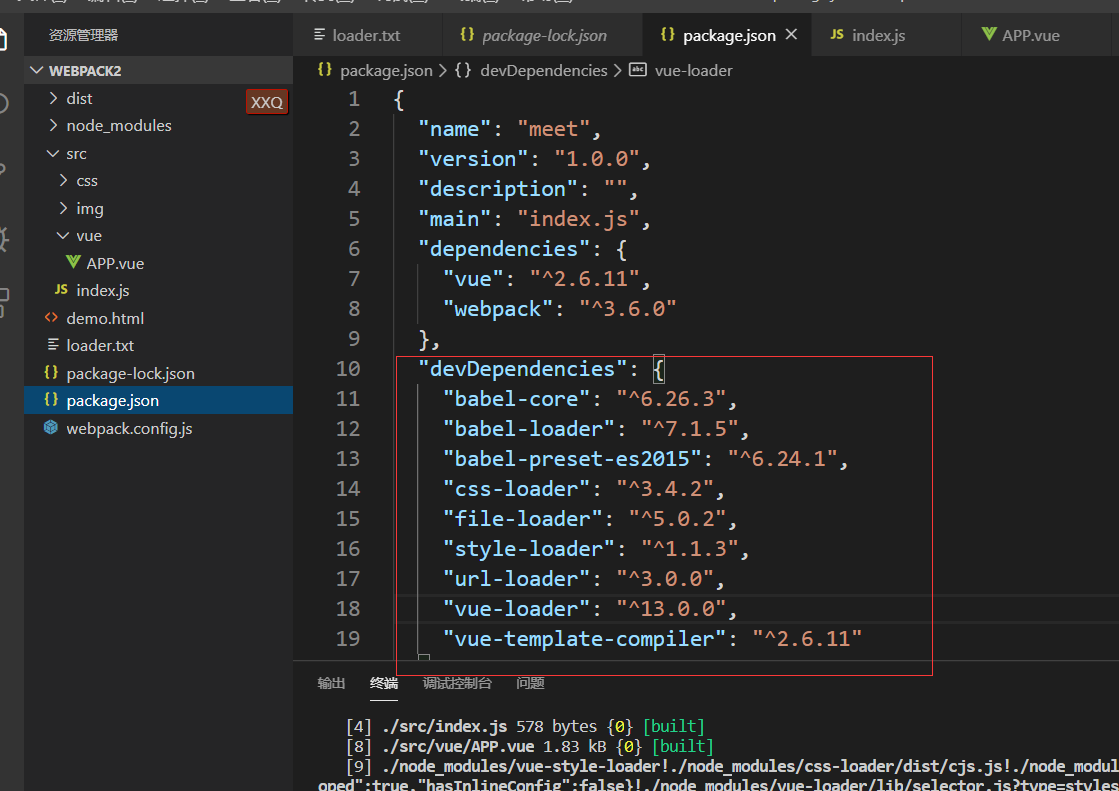The image size is (1119, 791).
Task: Click the "1.0.0" version value
Action: (x=596, y=159)
